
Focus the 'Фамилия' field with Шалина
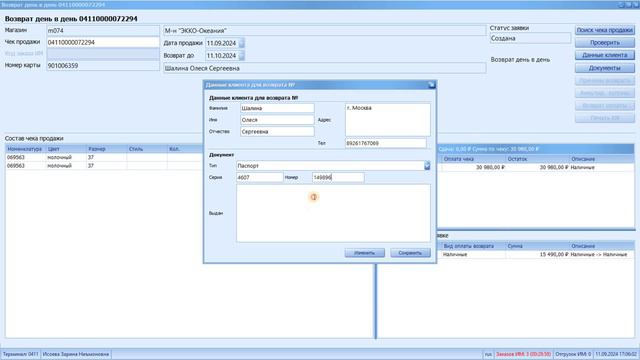click(x=277, y=108)
